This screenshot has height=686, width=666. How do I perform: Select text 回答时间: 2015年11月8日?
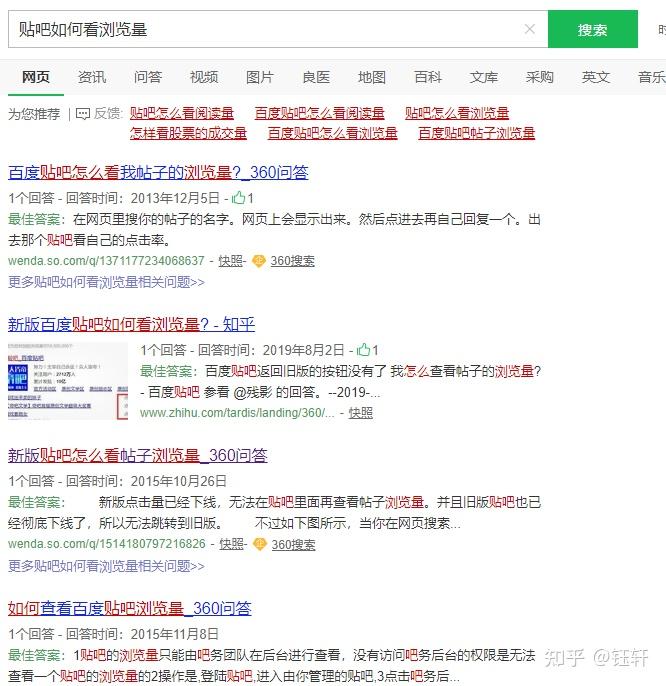(x=142, y=634)
